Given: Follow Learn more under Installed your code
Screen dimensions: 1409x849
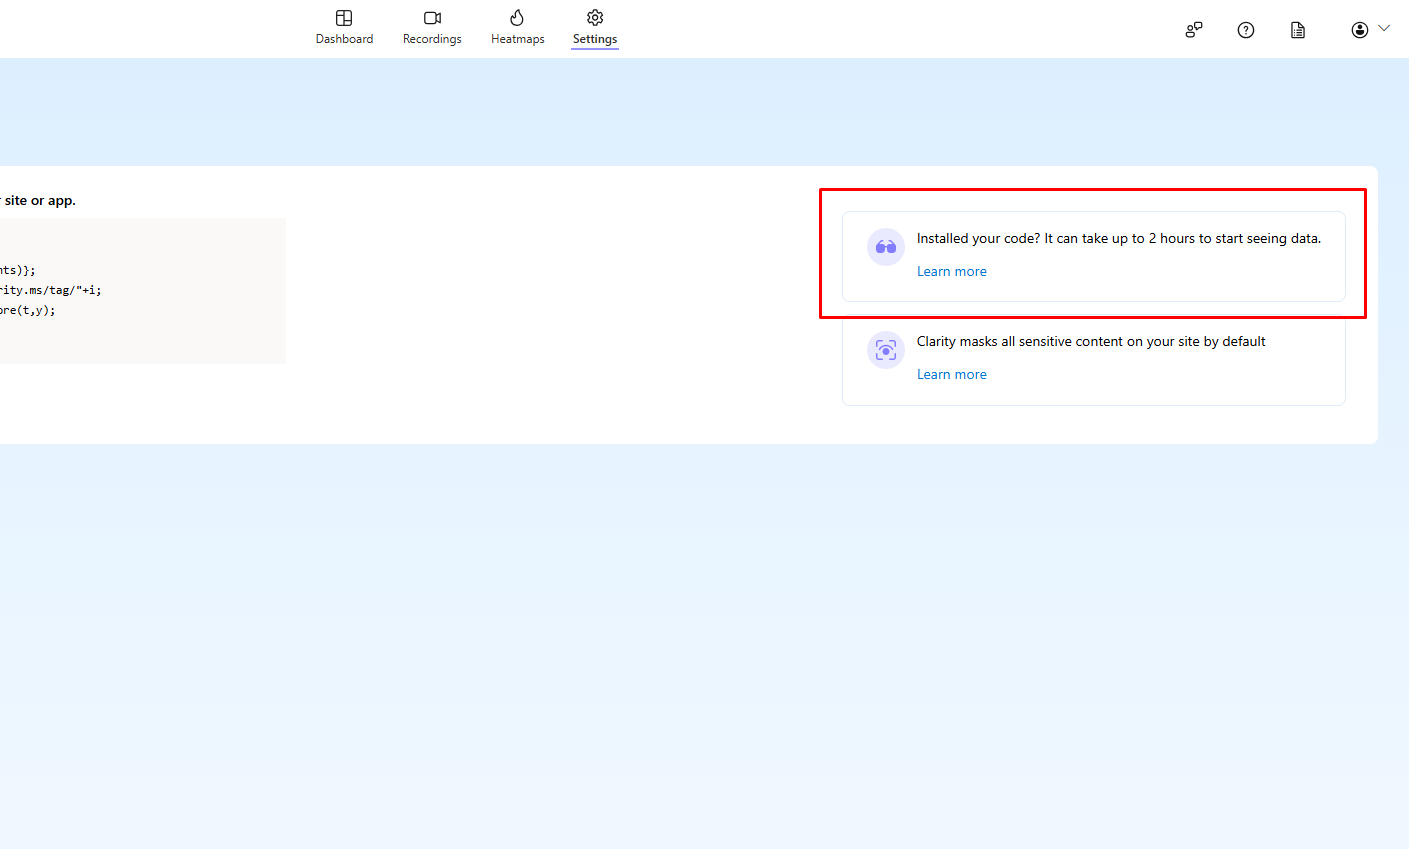Looking at the screenshot, I should 952,271.
